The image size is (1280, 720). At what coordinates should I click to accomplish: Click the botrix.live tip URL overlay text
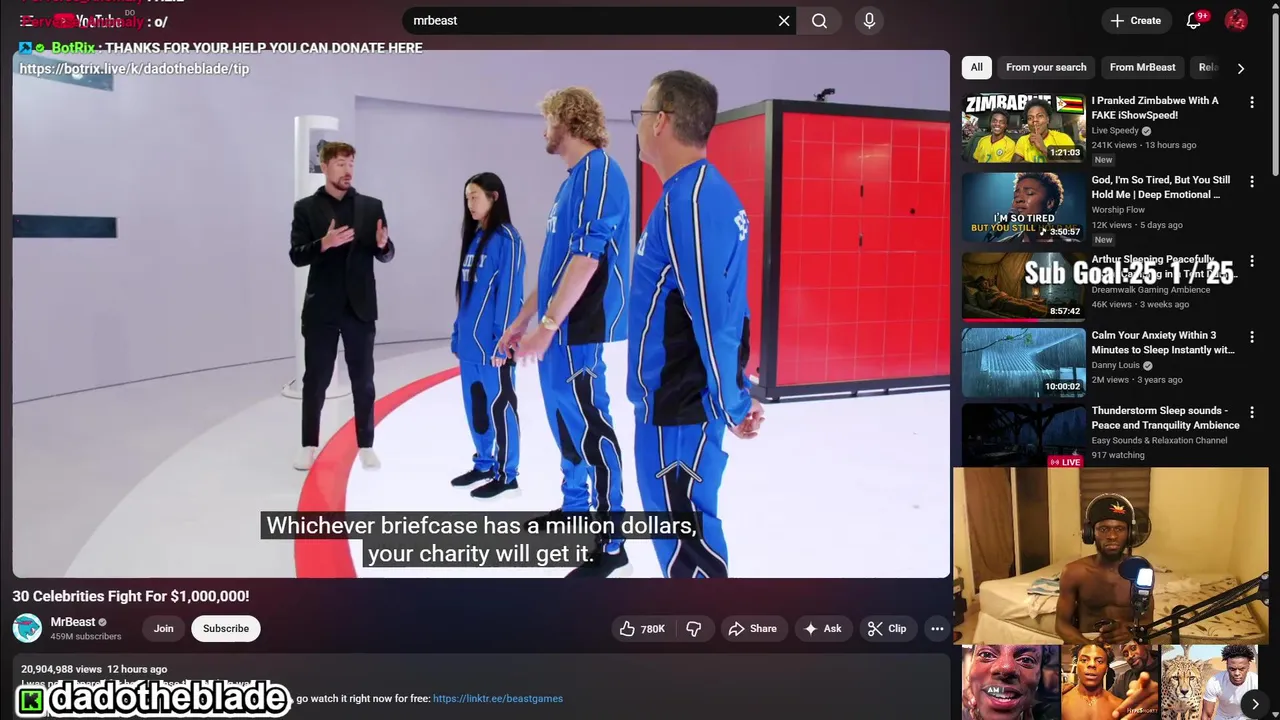pos(134,69)
